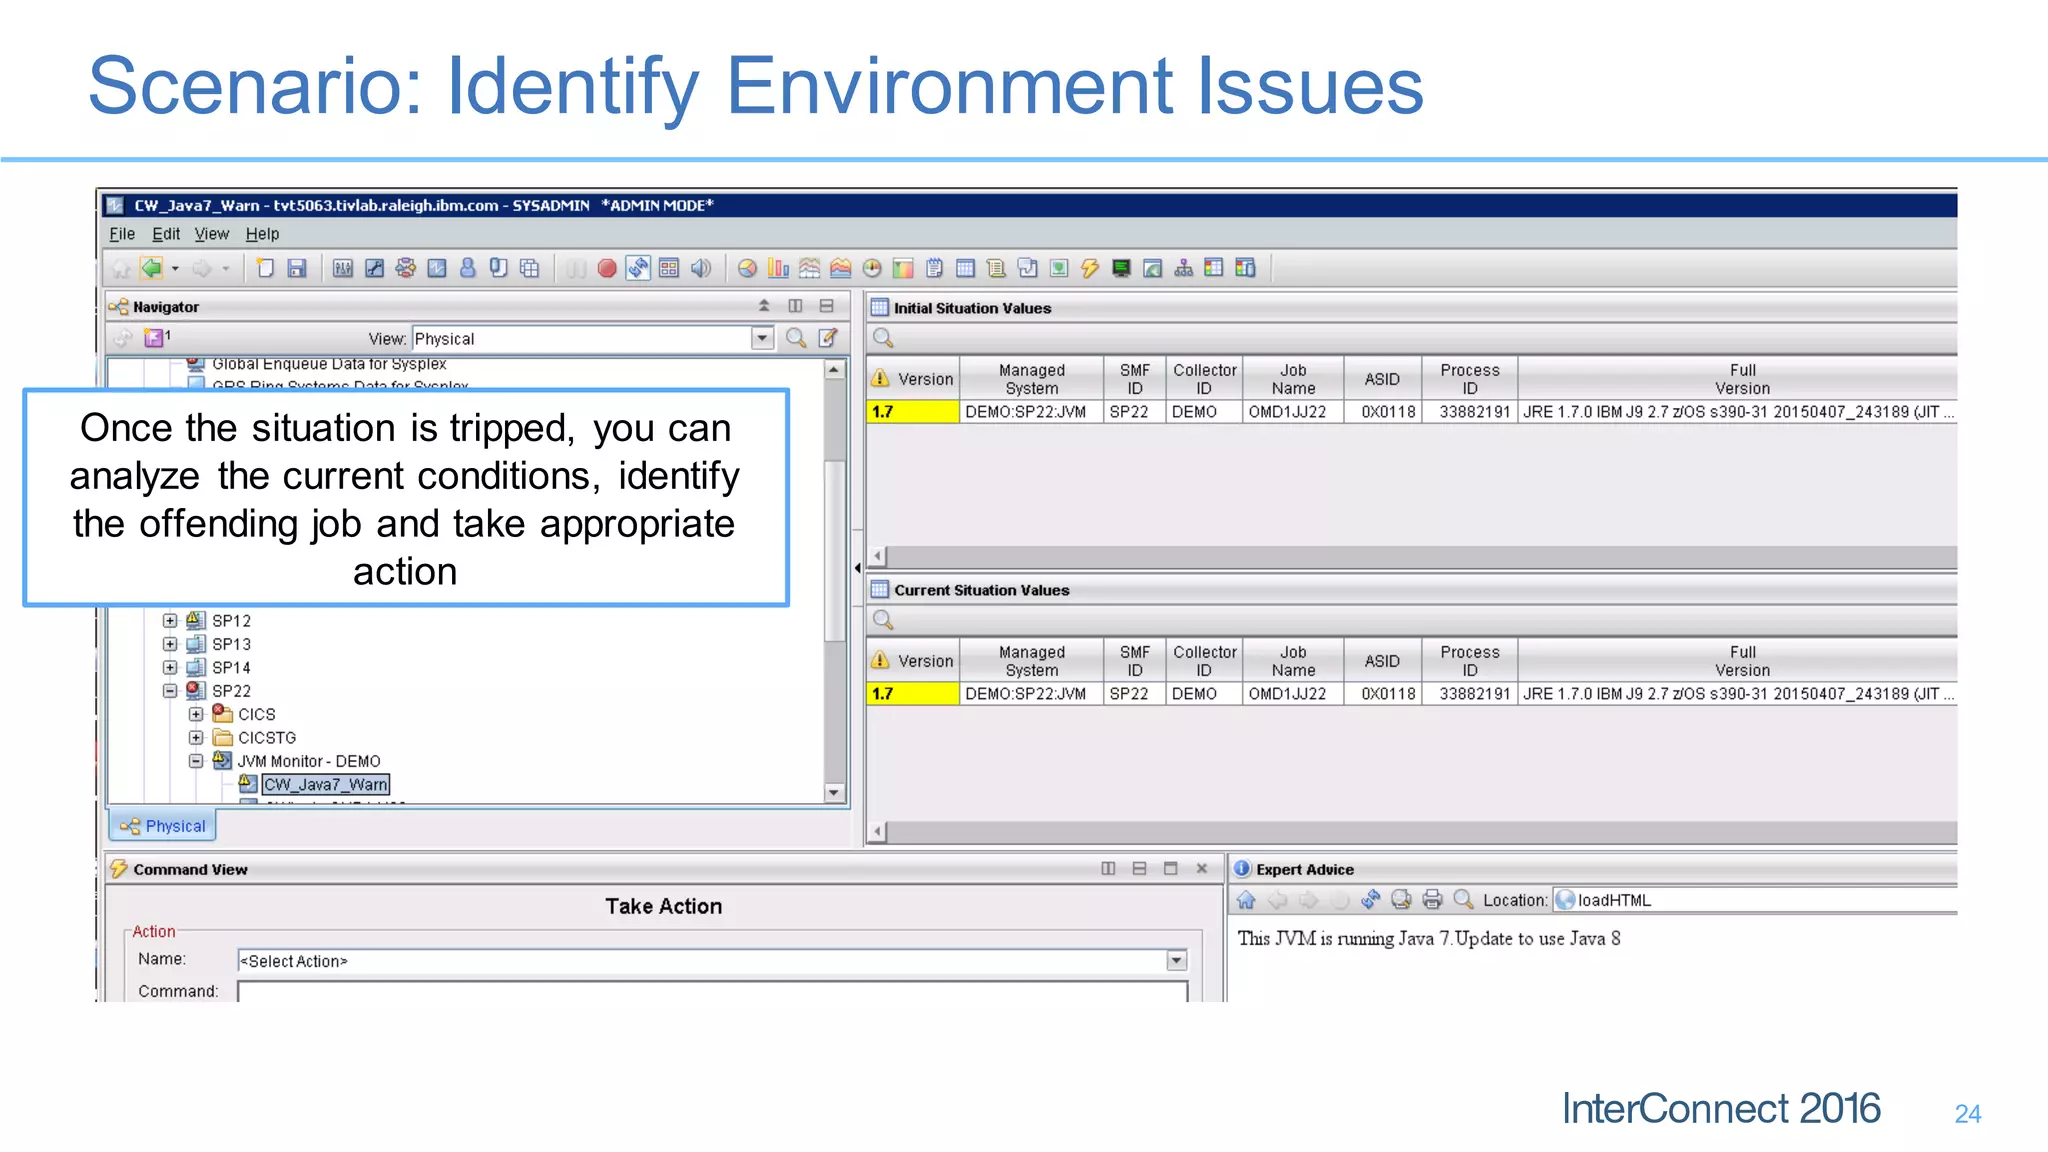Viewport: 2048px width, 1152px height.
Task: Click magnifier icon in Navigator view bar
Action: pos(796,338)
